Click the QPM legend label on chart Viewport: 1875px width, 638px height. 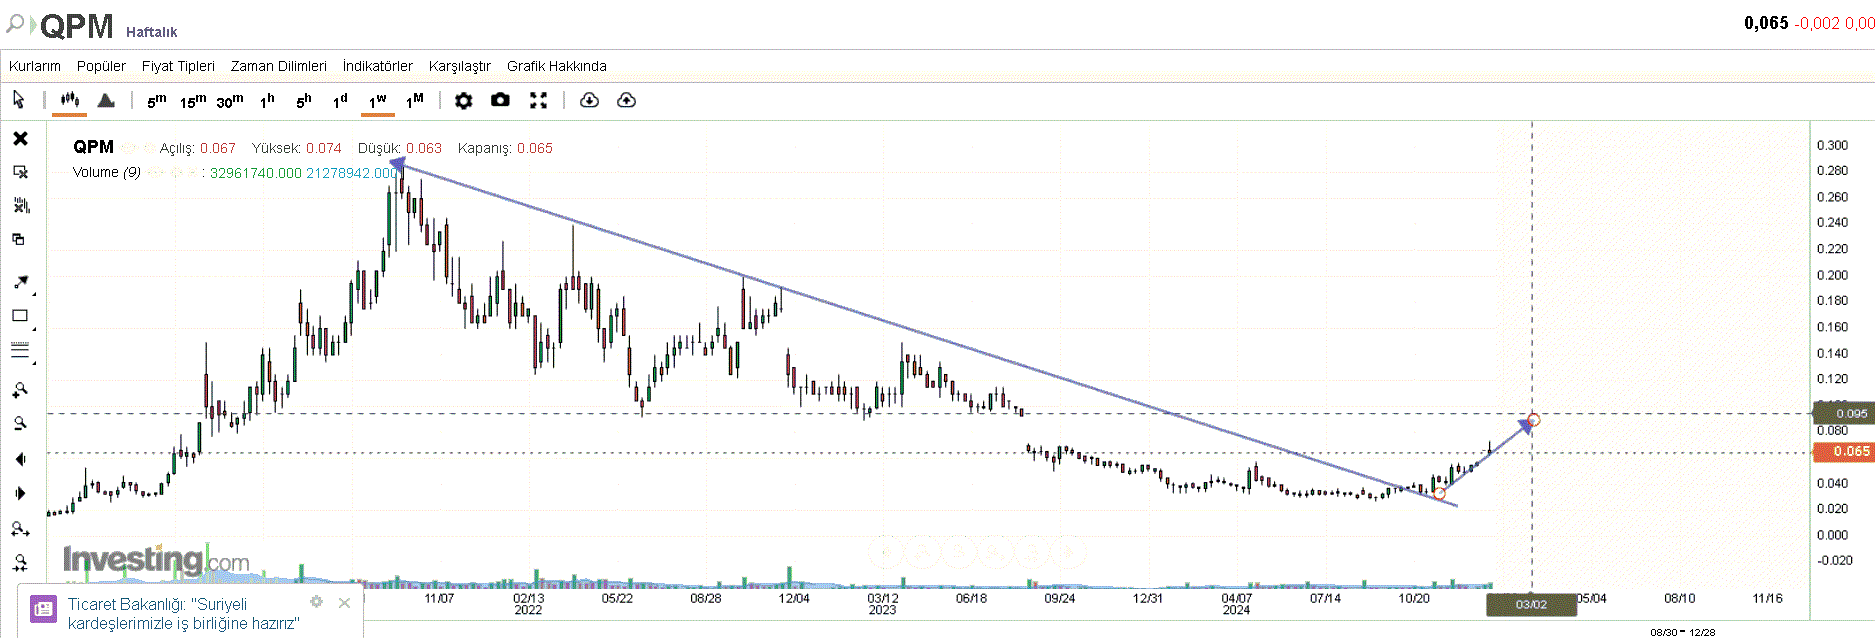(x=93, y=147)
